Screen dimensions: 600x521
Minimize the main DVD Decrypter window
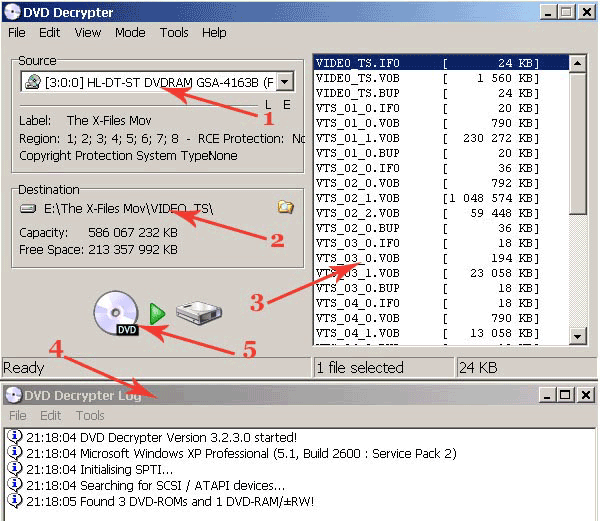(548, 12)
